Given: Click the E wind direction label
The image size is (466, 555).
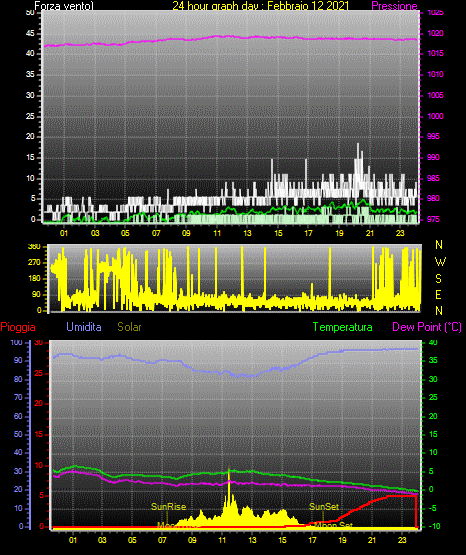Looking at the screenshot, I should coord(438,294).
